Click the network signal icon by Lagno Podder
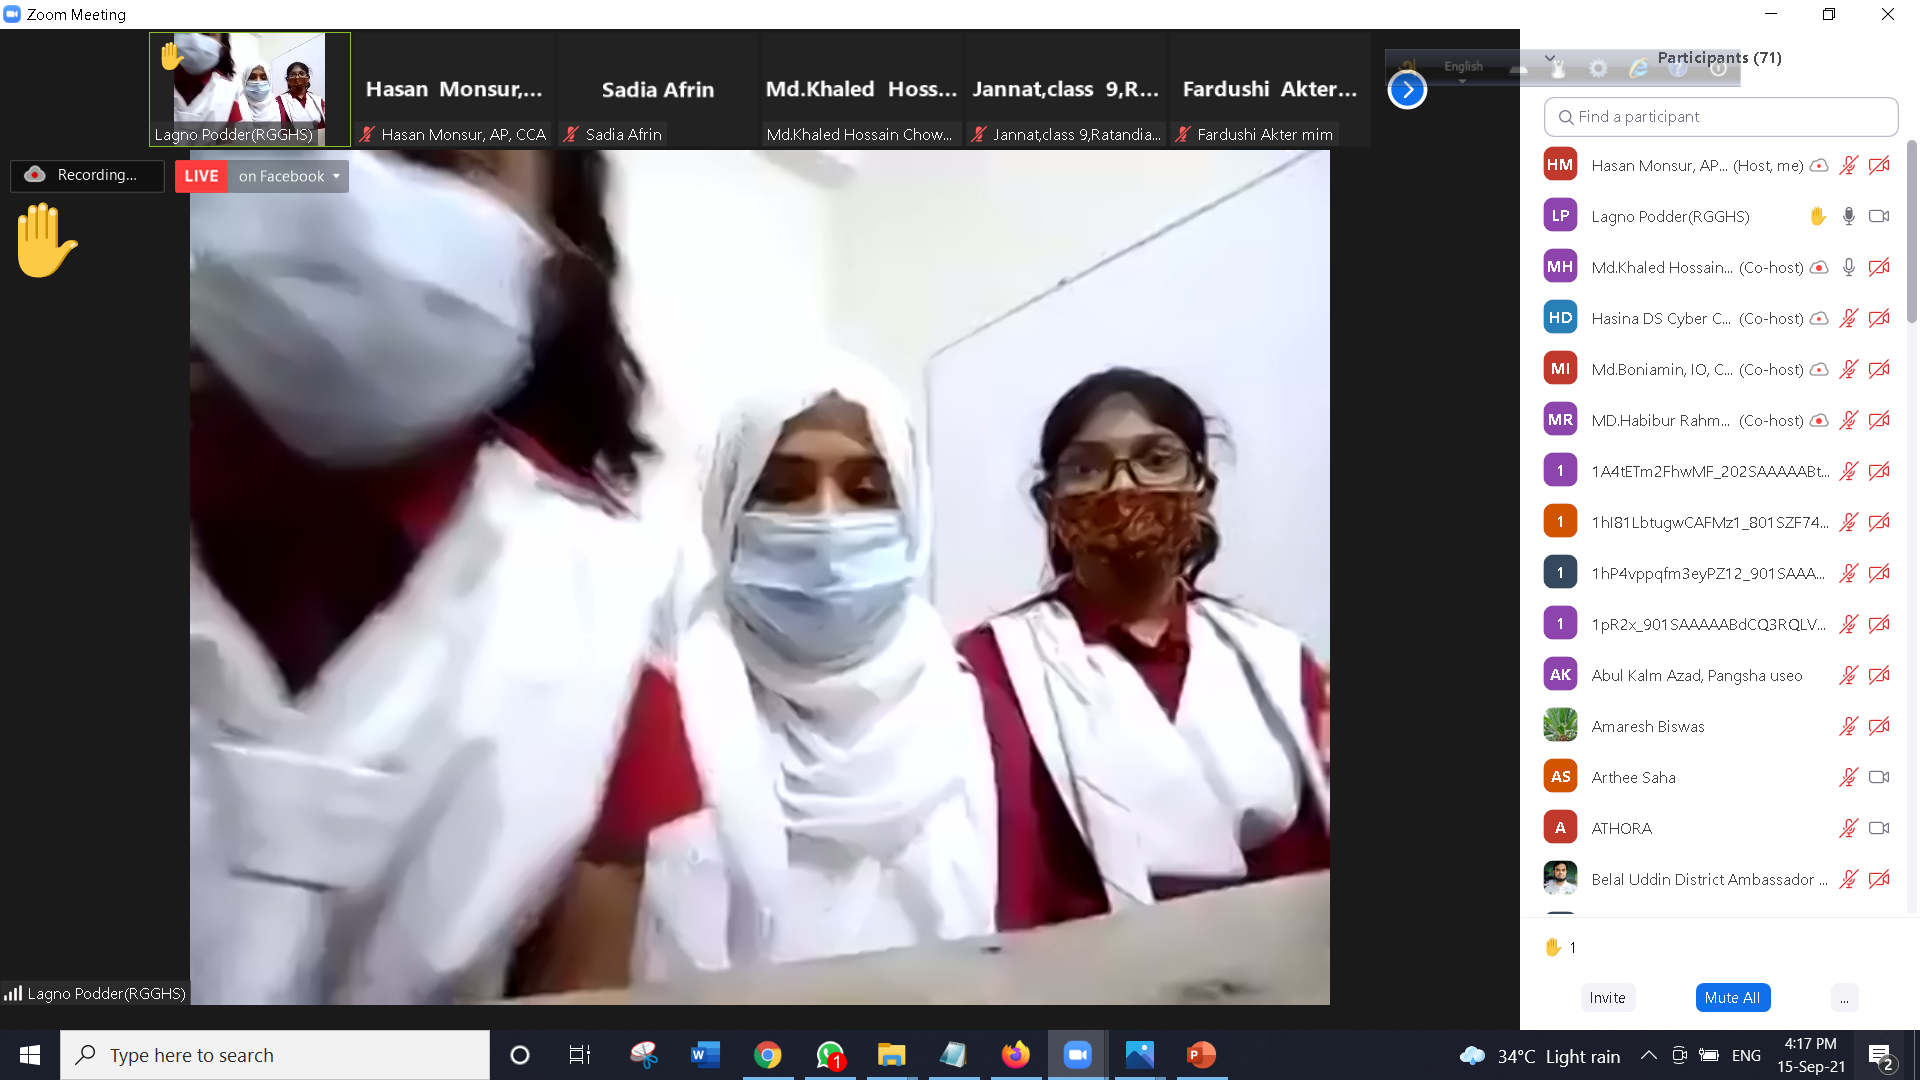The width and height of the screenshot is (1920, 1080). [13, 994]
